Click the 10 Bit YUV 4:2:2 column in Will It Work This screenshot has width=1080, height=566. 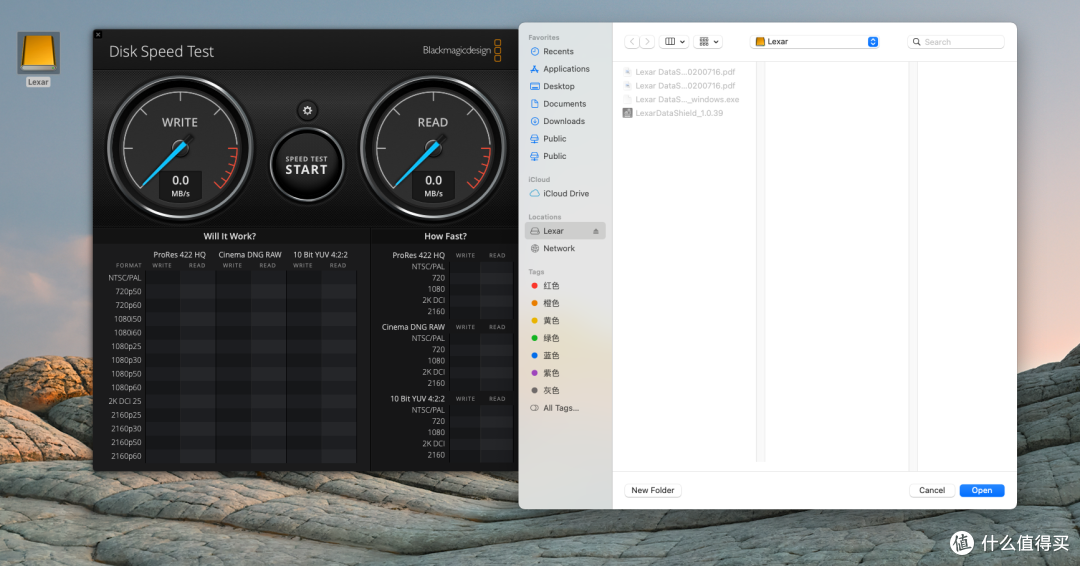(320, 255)
